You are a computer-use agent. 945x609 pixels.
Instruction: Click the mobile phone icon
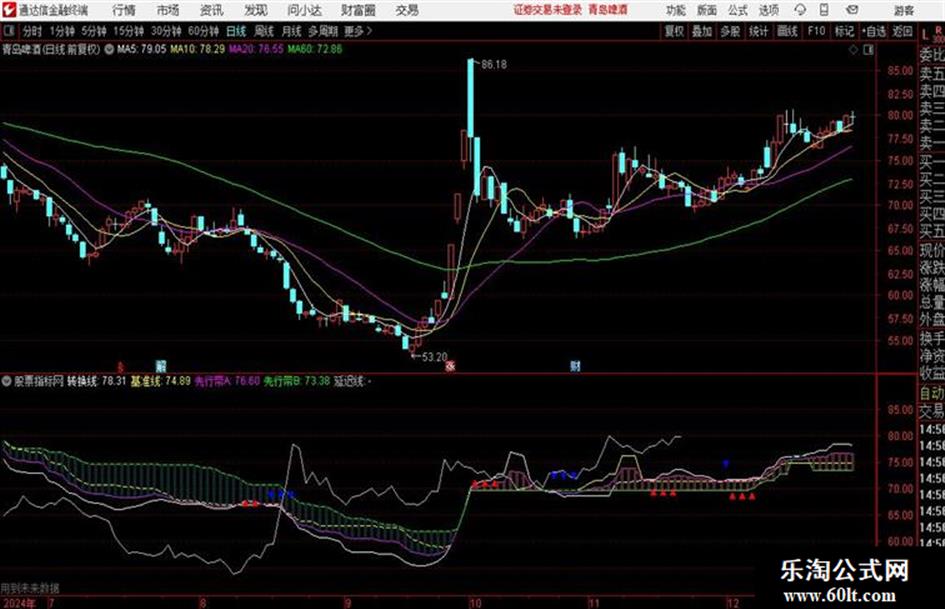pos(824,10)
